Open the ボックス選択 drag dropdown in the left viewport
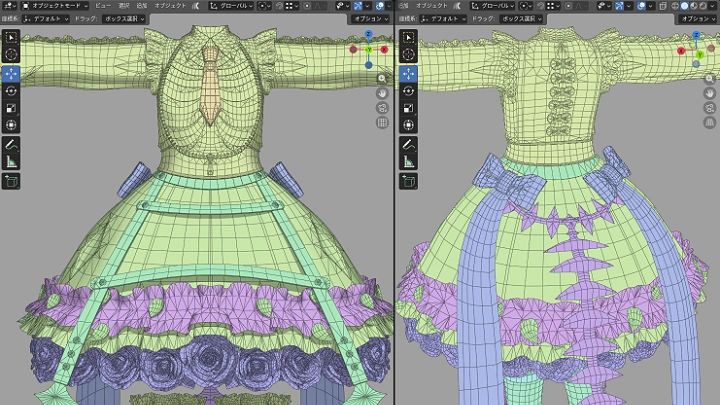The height and width of the screenshot is (405, 720). (x=124, y=19)
